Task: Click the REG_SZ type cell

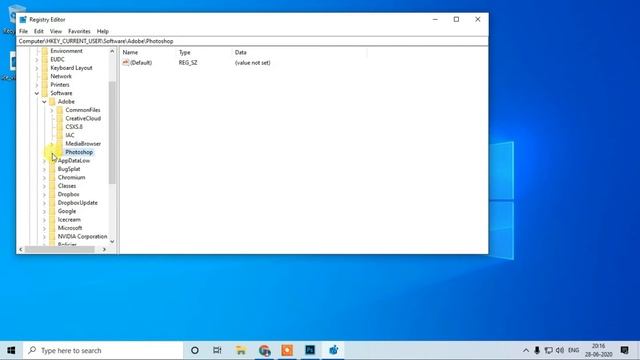Action: pyautogui.click(x=188, y=63)
